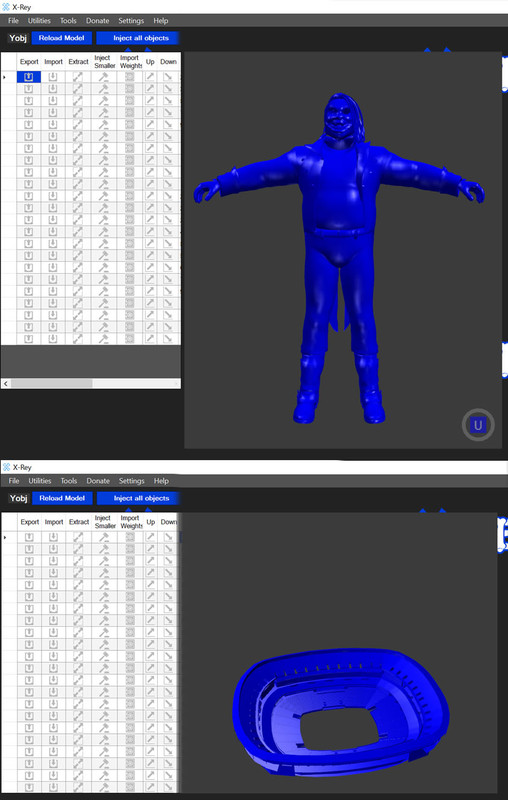The image size is (508, 800).
Task: Click the Import Weights icon in the arrow-marked row, stadium window
Action: click(130, 537)
